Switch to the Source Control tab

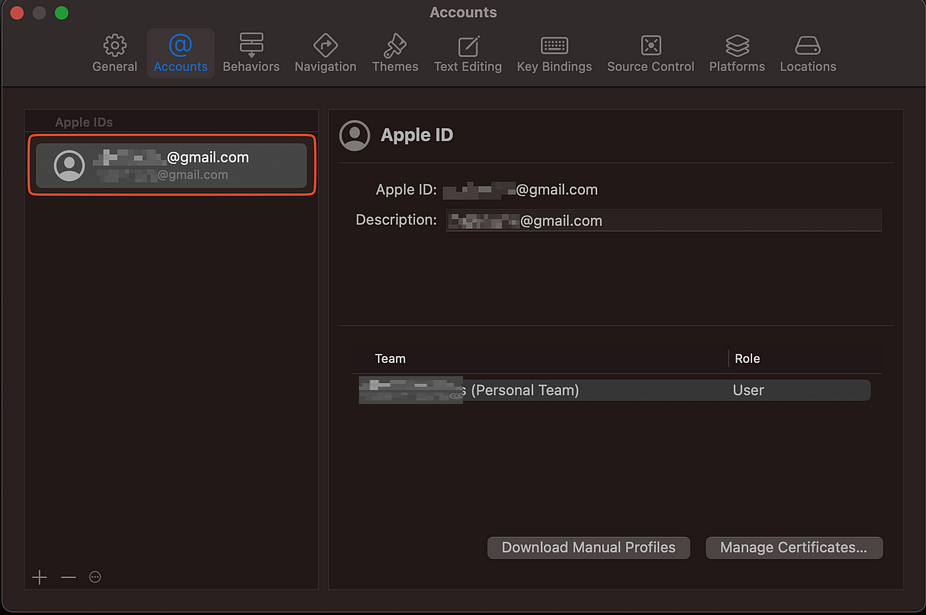pyautogui.click(x=651, y=54)
